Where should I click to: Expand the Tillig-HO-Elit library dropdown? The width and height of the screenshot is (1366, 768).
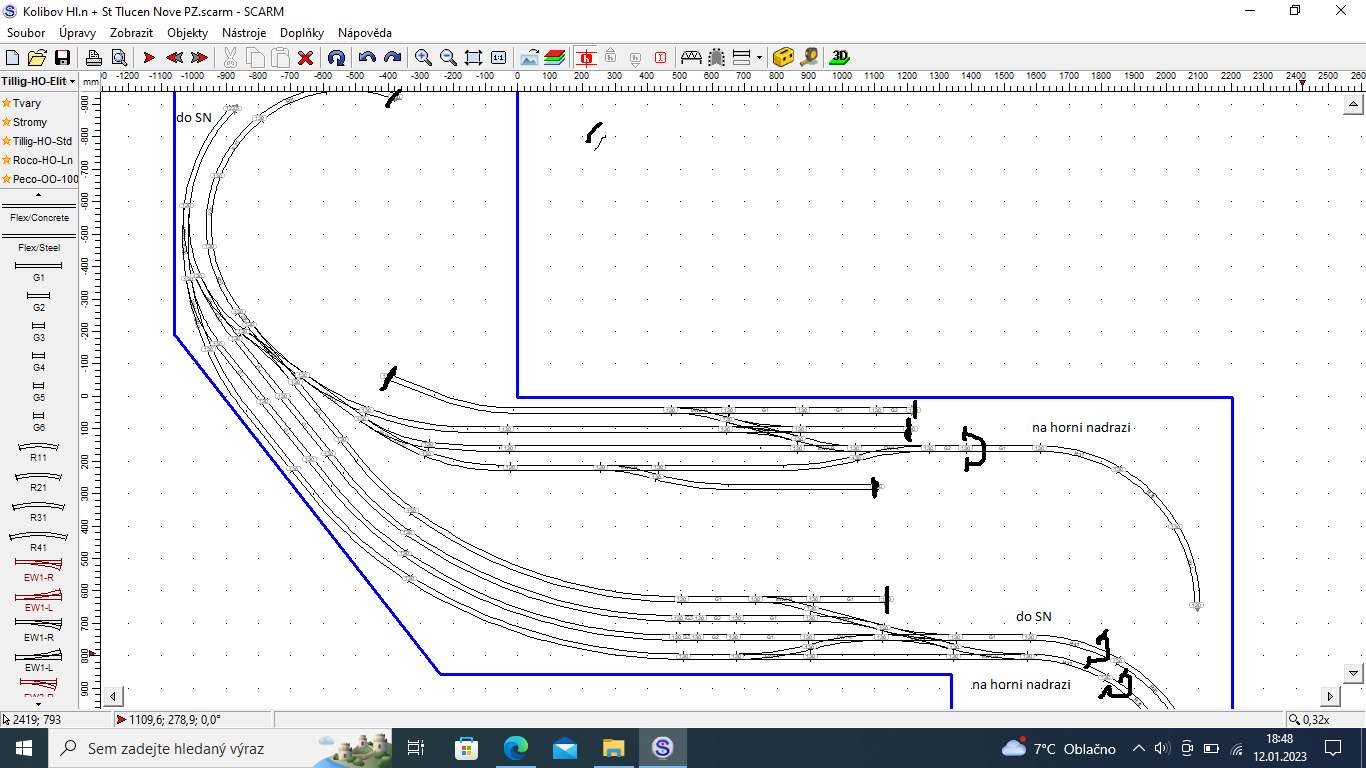(x=39, y=81)
